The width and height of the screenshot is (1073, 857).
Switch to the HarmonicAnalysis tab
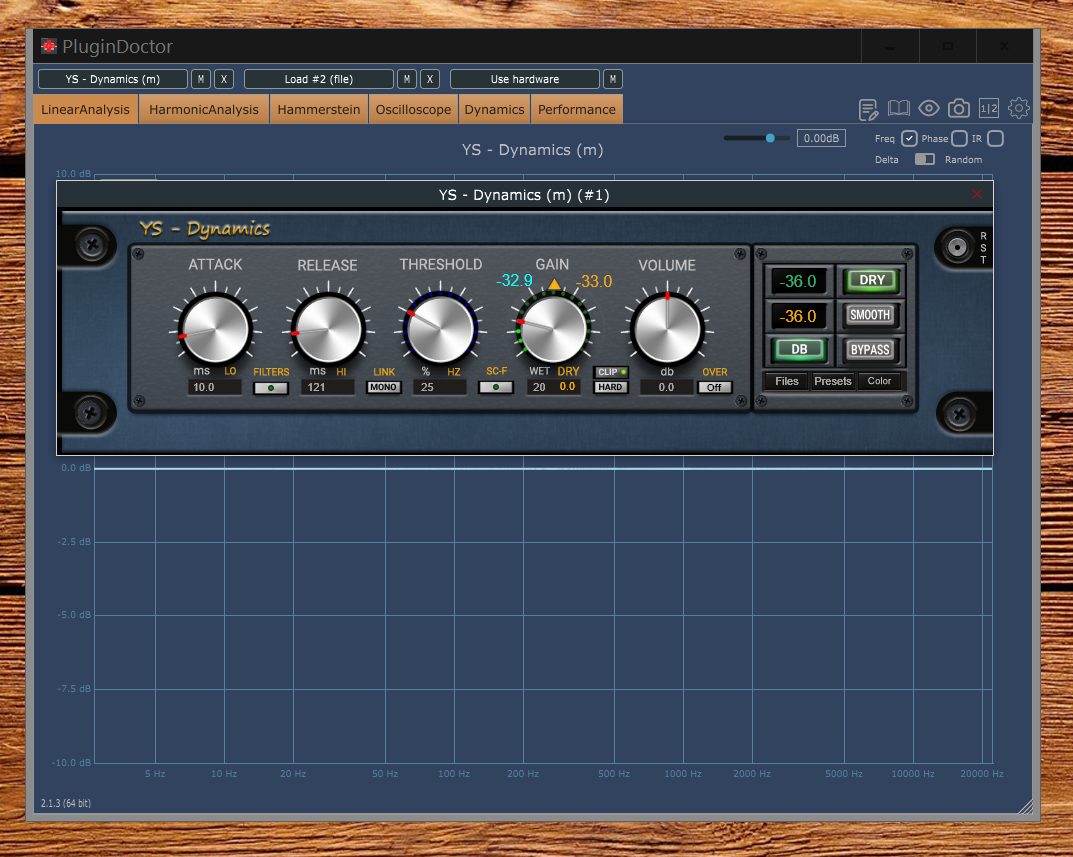pos(204,110)
